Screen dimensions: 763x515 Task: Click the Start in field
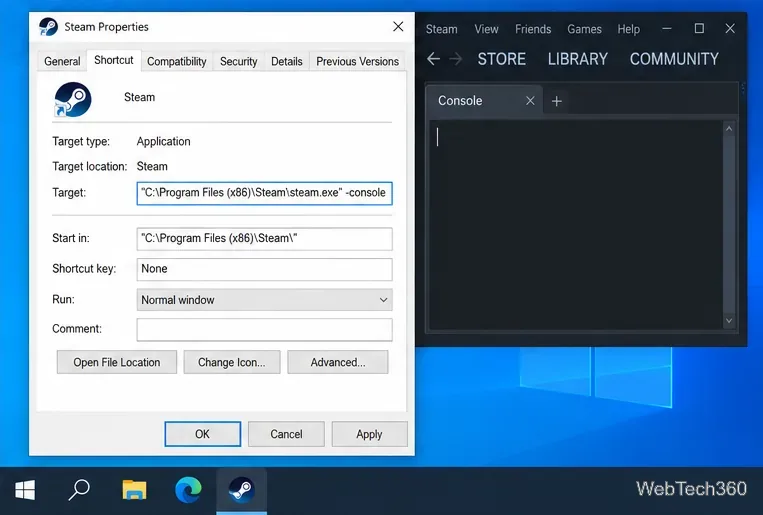pos(264,239)
